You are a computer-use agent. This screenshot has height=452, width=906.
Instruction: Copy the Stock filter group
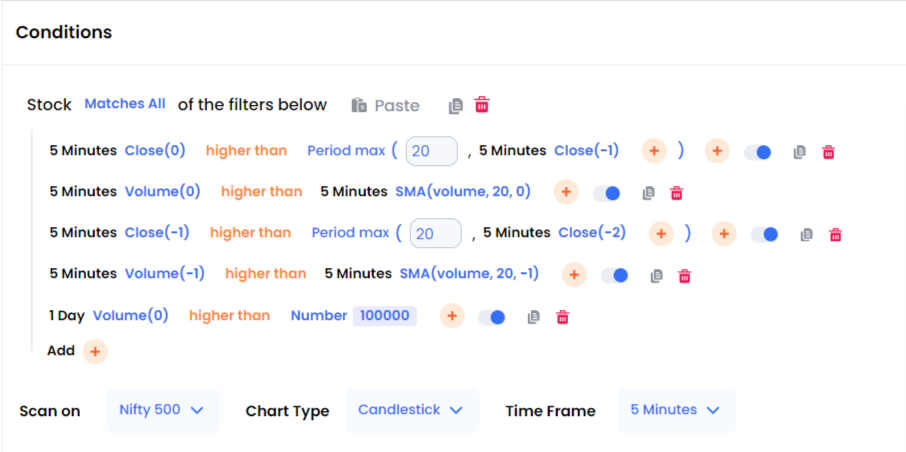(456, 105)
